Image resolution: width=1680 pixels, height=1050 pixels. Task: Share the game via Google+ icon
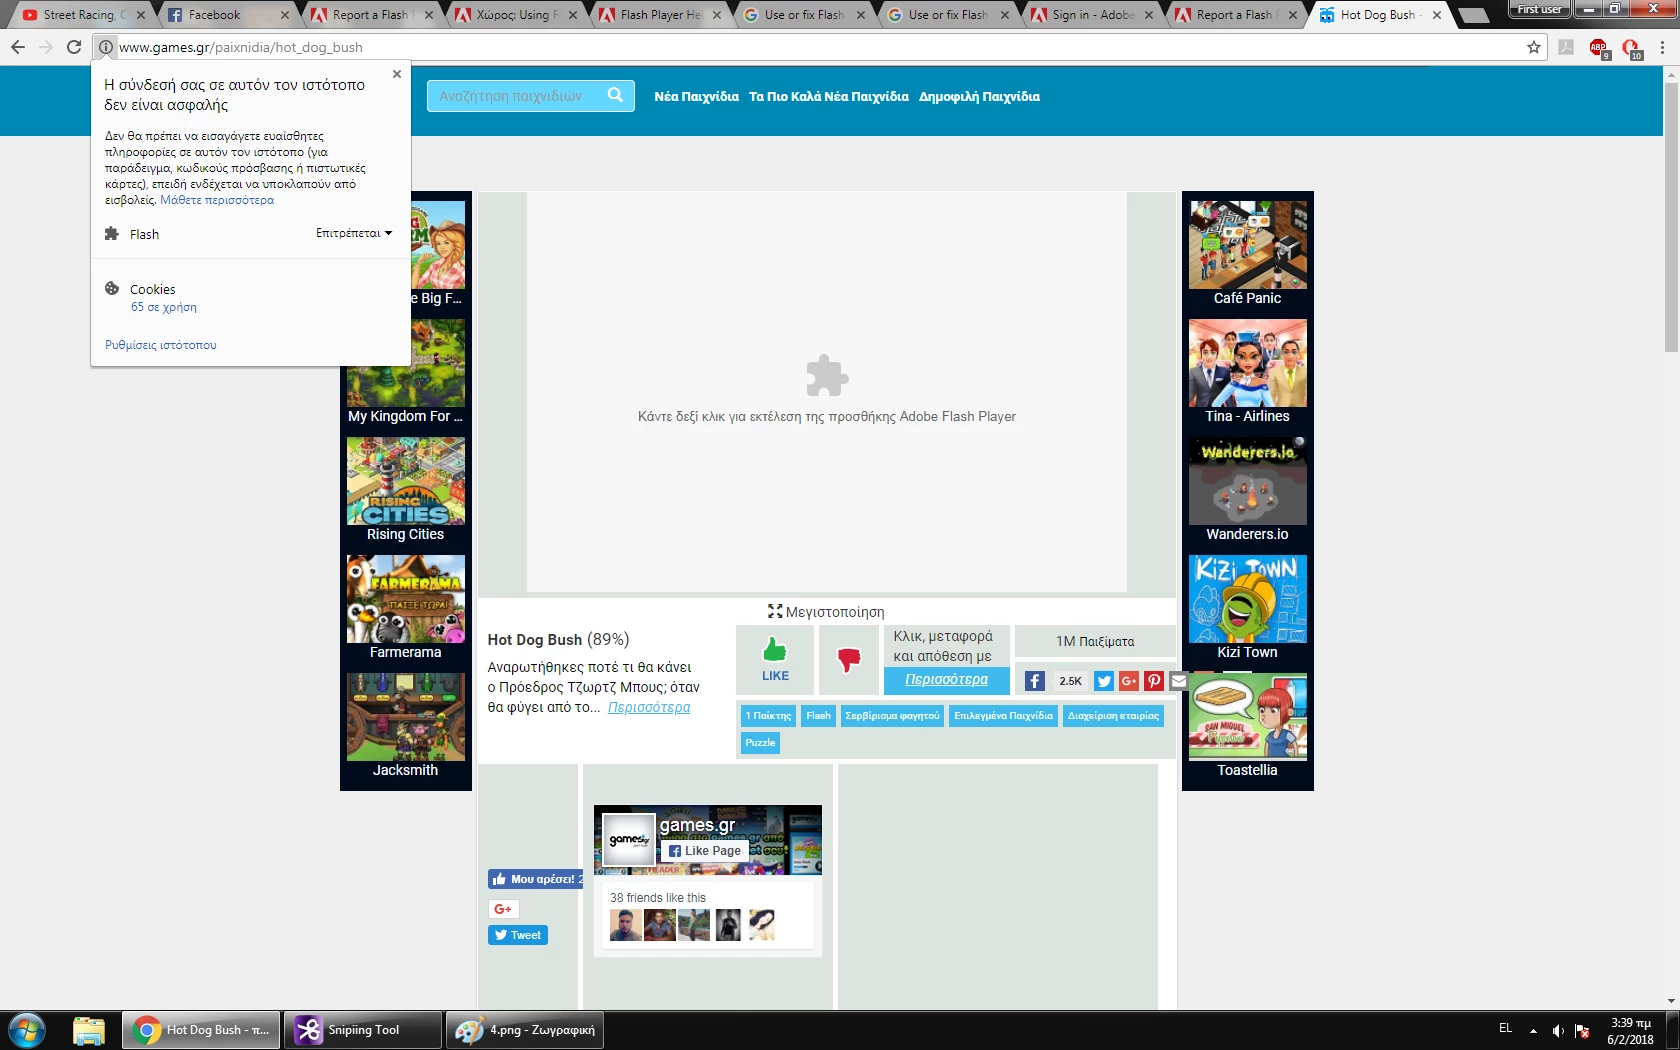(x=1129, y=681)
